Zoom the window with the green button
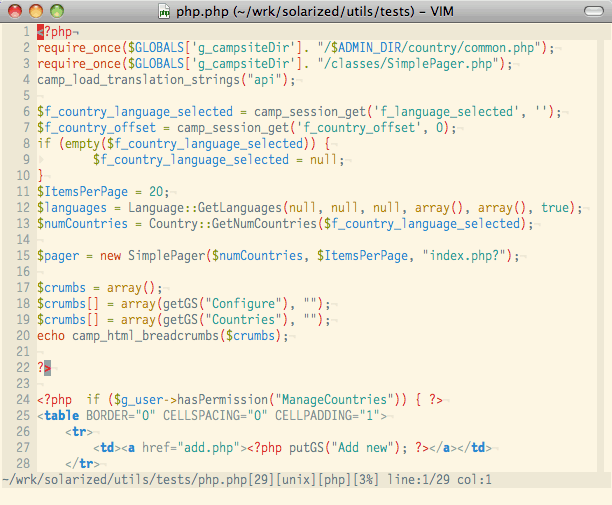This screenshot has height=505, width=612. click(55, 11)
